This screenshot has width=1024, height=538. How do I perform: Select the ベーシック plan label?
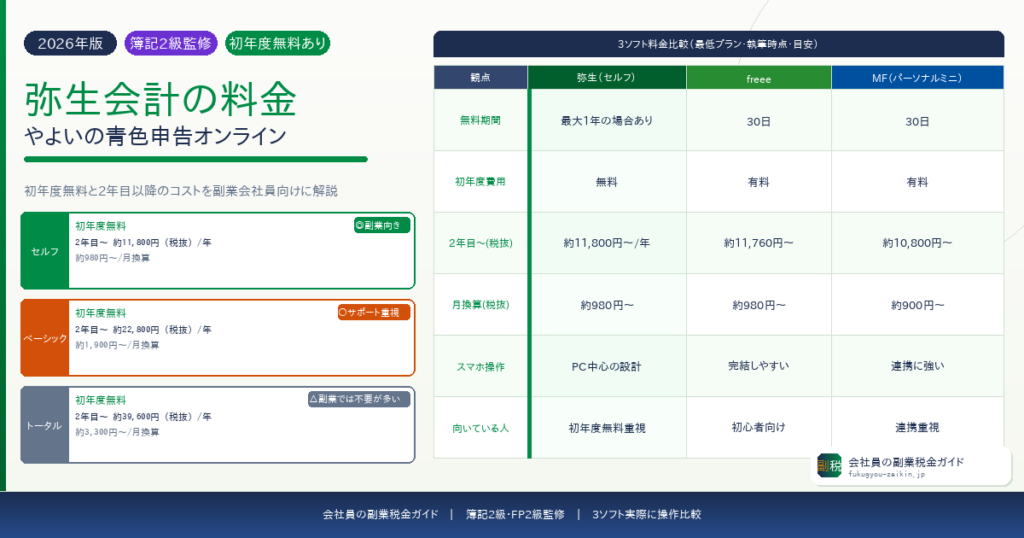[x=45, y=338]
